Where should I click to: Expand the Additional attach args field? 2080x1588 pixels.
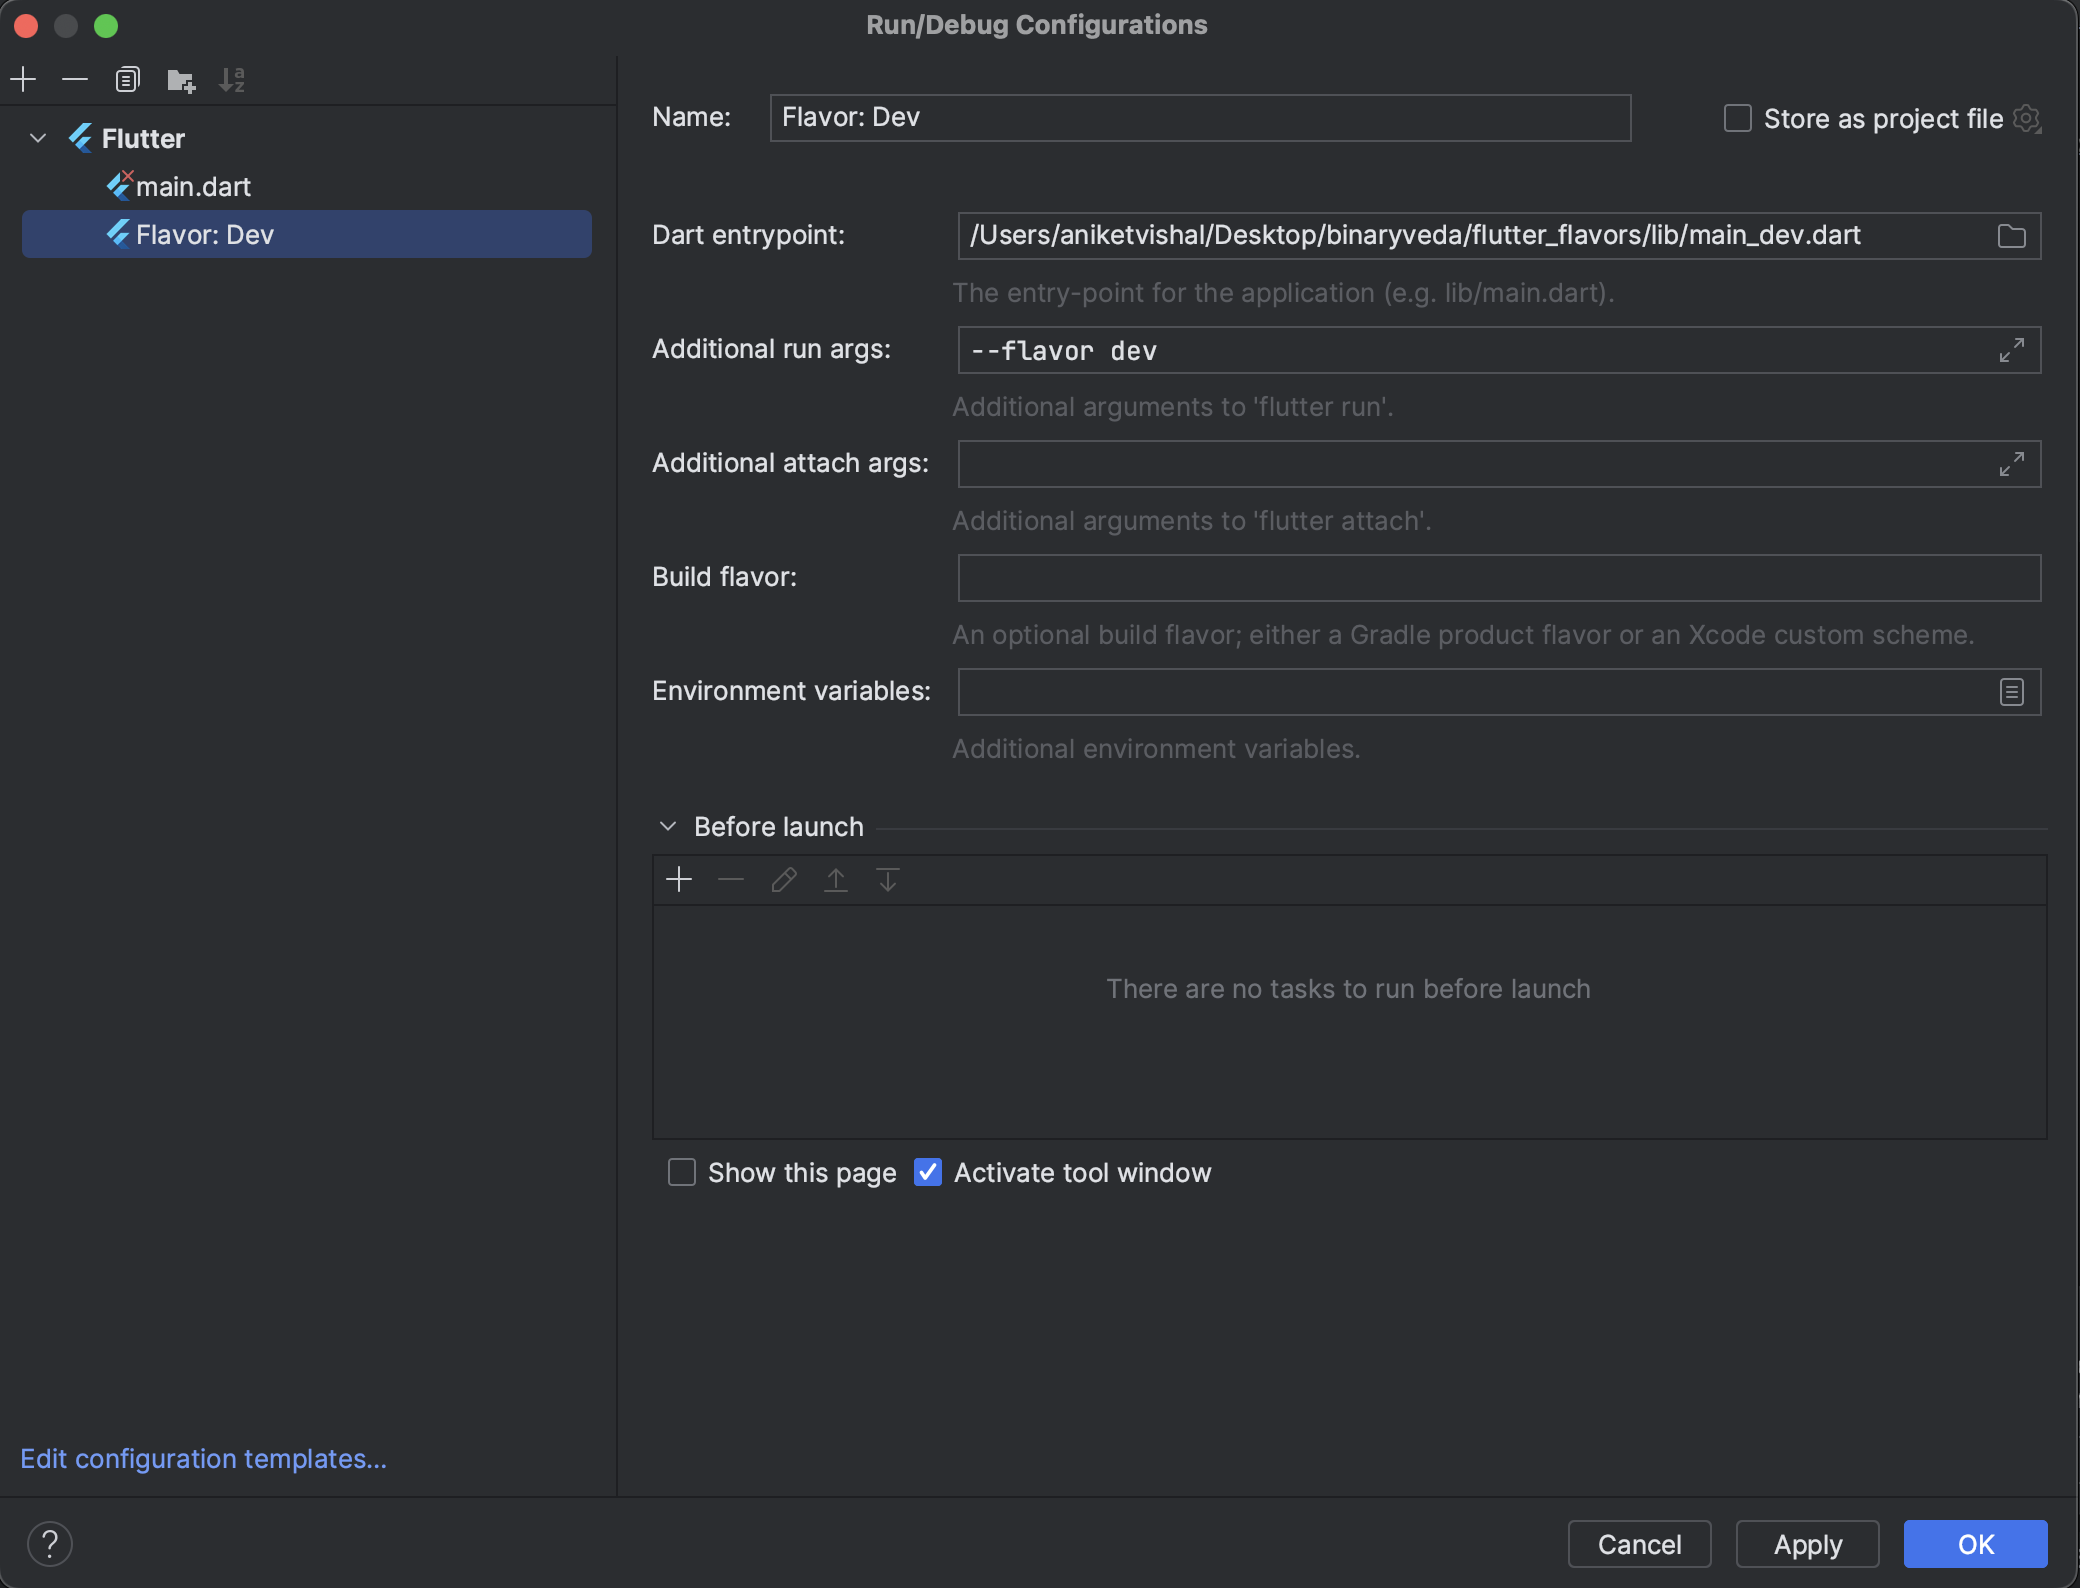tap(2011, 464)
